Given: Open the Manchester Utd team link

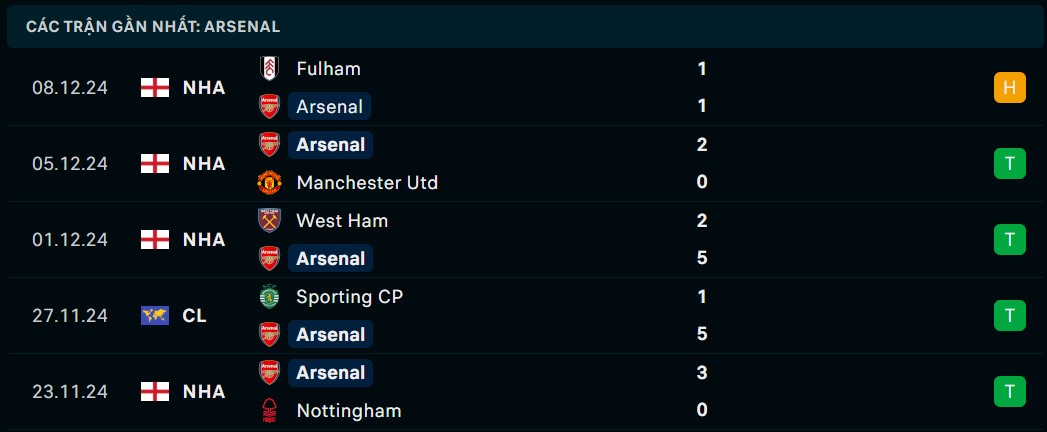Looking at the screenshot, I should coord(367,183).
